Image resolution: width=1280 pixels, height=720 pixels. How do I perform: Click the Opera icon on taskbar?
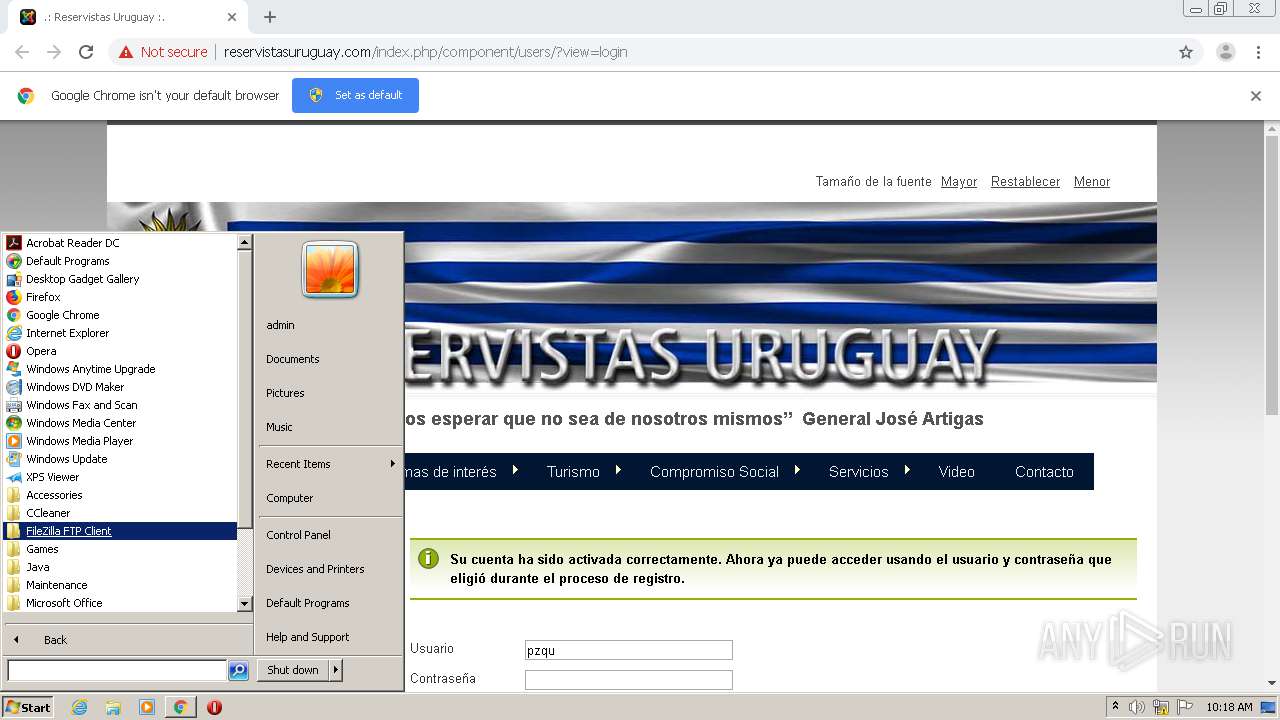coord(214,707)
